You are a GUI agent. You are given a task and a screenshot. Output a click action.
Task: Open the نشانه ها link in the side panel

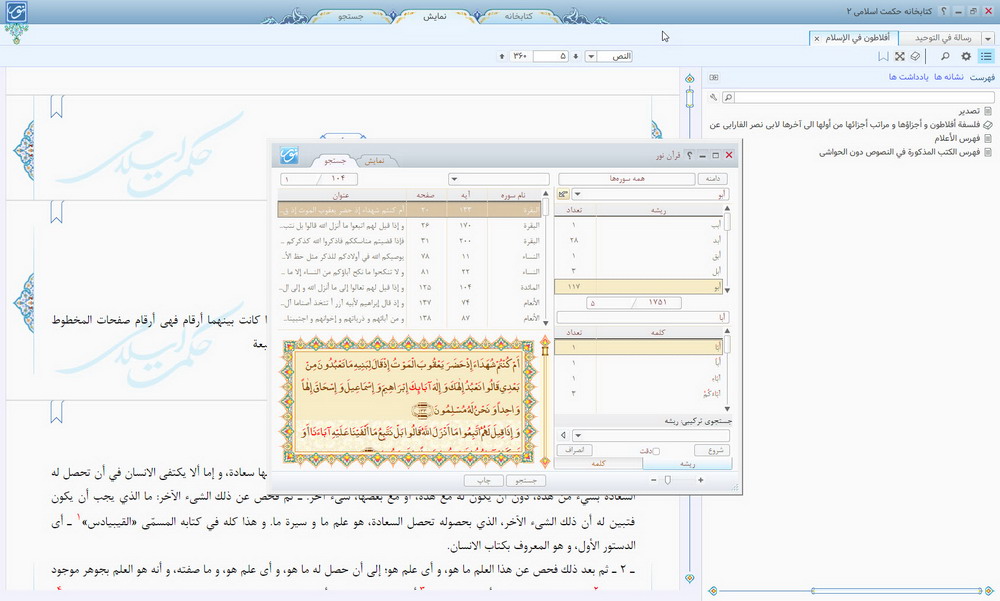point(949,77)
